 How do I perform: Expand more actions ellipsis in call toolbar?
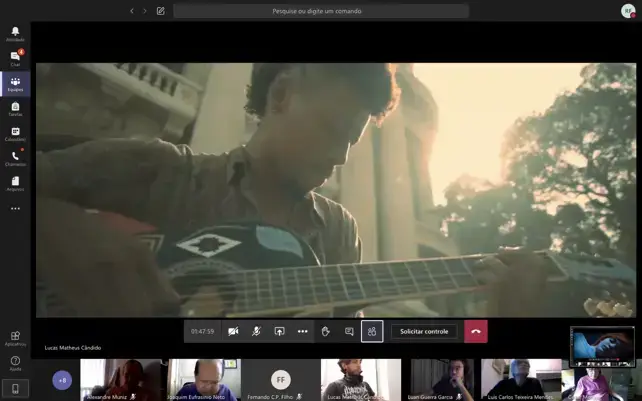pyautogui.click(x=302, y=331)
